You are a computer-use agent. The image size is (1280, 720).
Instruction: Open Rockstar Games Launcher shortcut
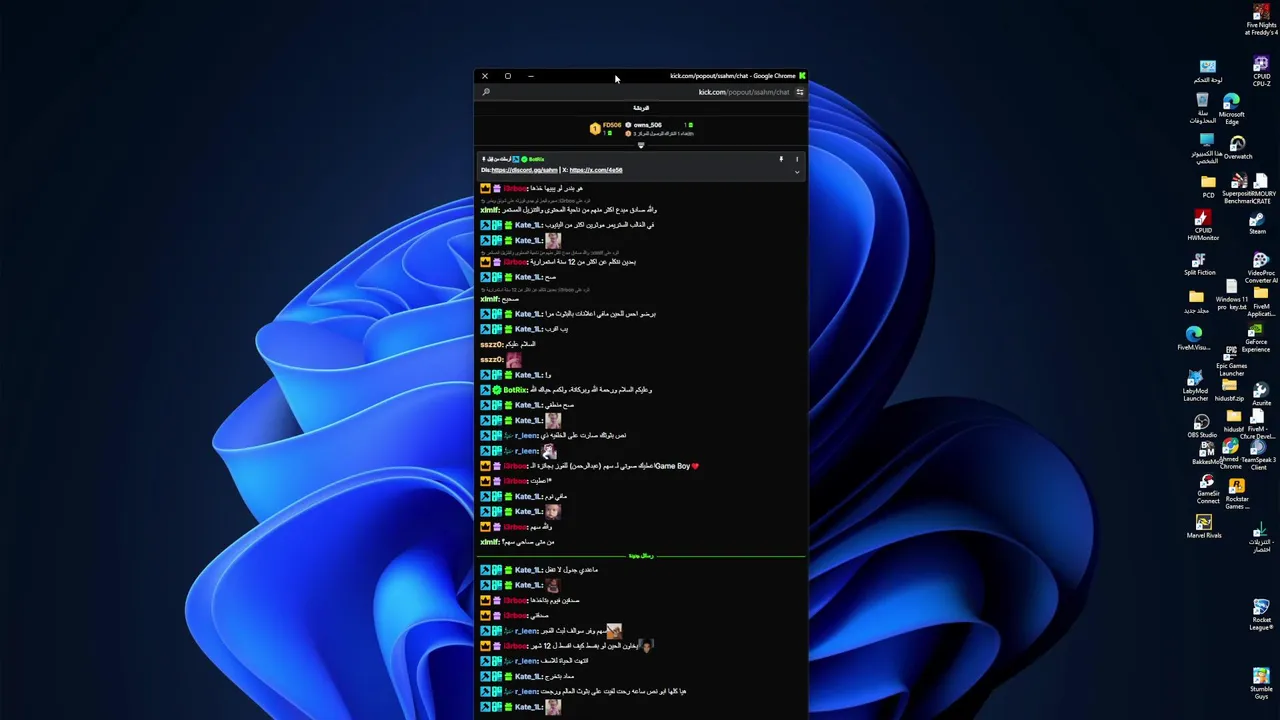[1237, 493]
